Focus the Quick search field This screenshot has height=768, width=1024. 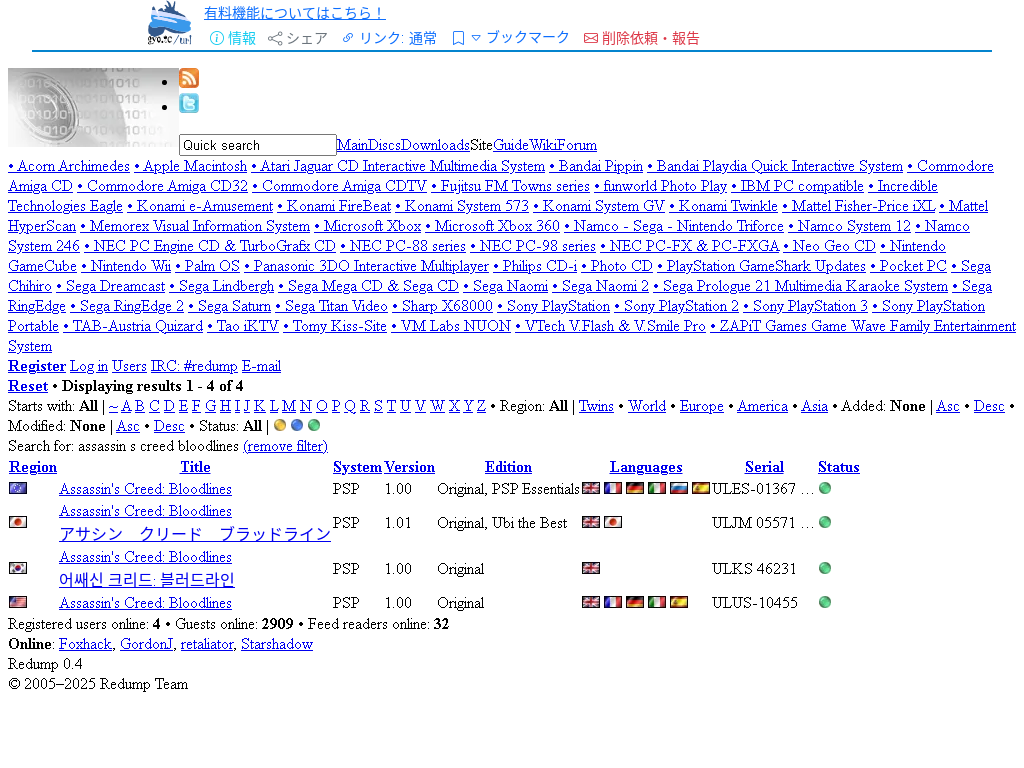[258, 145]
